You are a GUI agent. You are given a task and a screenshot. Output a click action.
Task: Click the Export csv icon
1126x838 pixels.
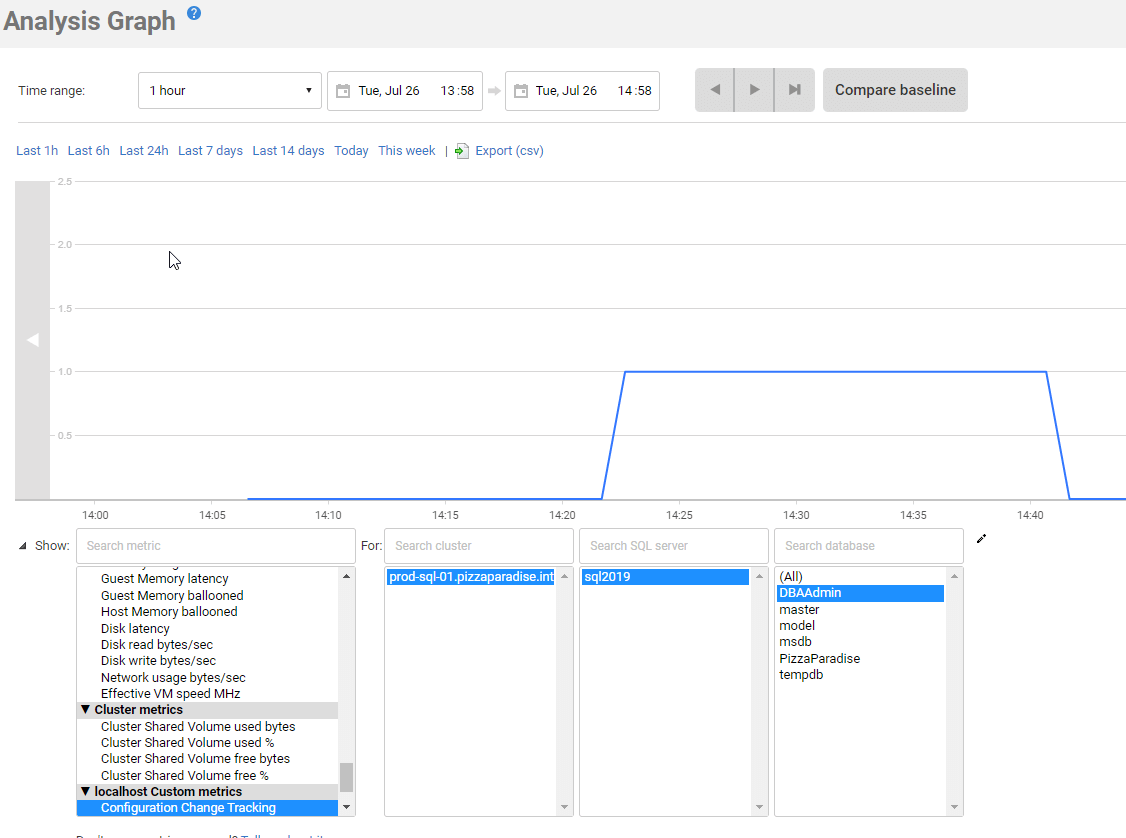[x=462, y=151]
